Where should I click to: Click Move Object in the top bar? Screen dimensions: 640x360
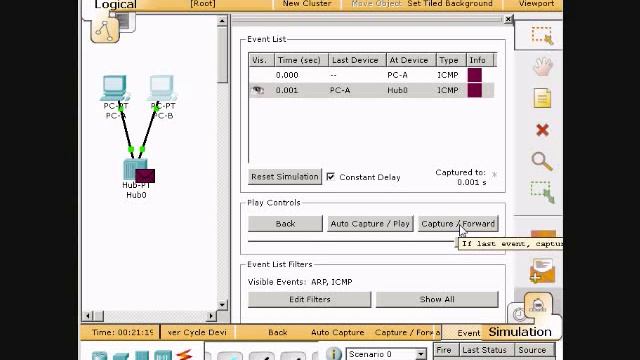point(376,4)
